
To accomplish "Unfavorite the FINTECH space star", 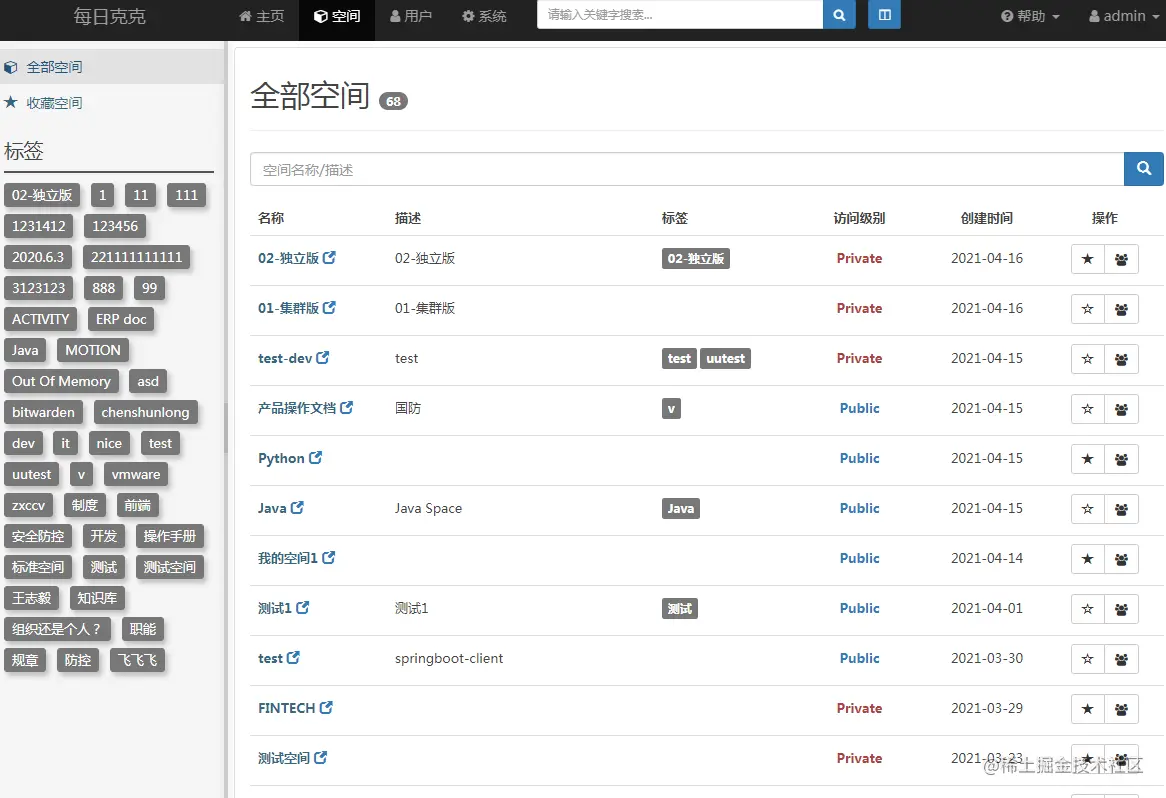I will pyautogui.click(x=1088, y=709).
